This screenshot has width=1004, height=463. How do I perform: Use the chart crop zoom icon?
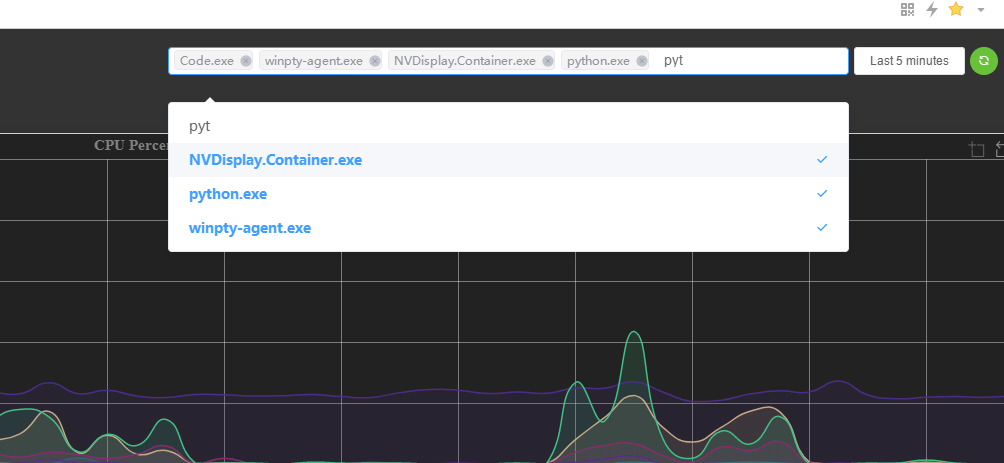click(x=977, y=150)
